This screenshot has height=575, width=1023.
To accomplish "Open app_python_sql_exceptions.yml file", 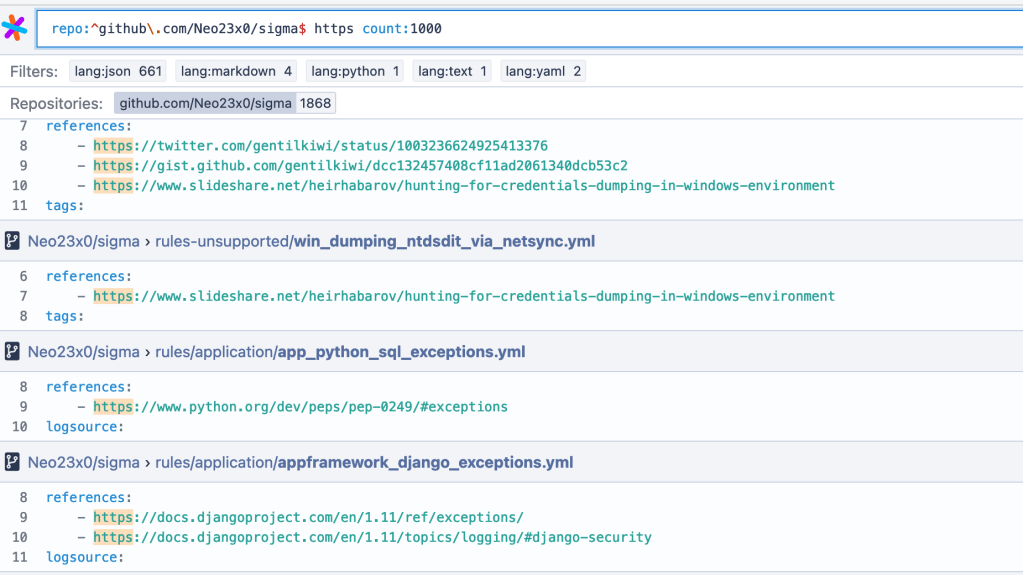I will point(402,351).
